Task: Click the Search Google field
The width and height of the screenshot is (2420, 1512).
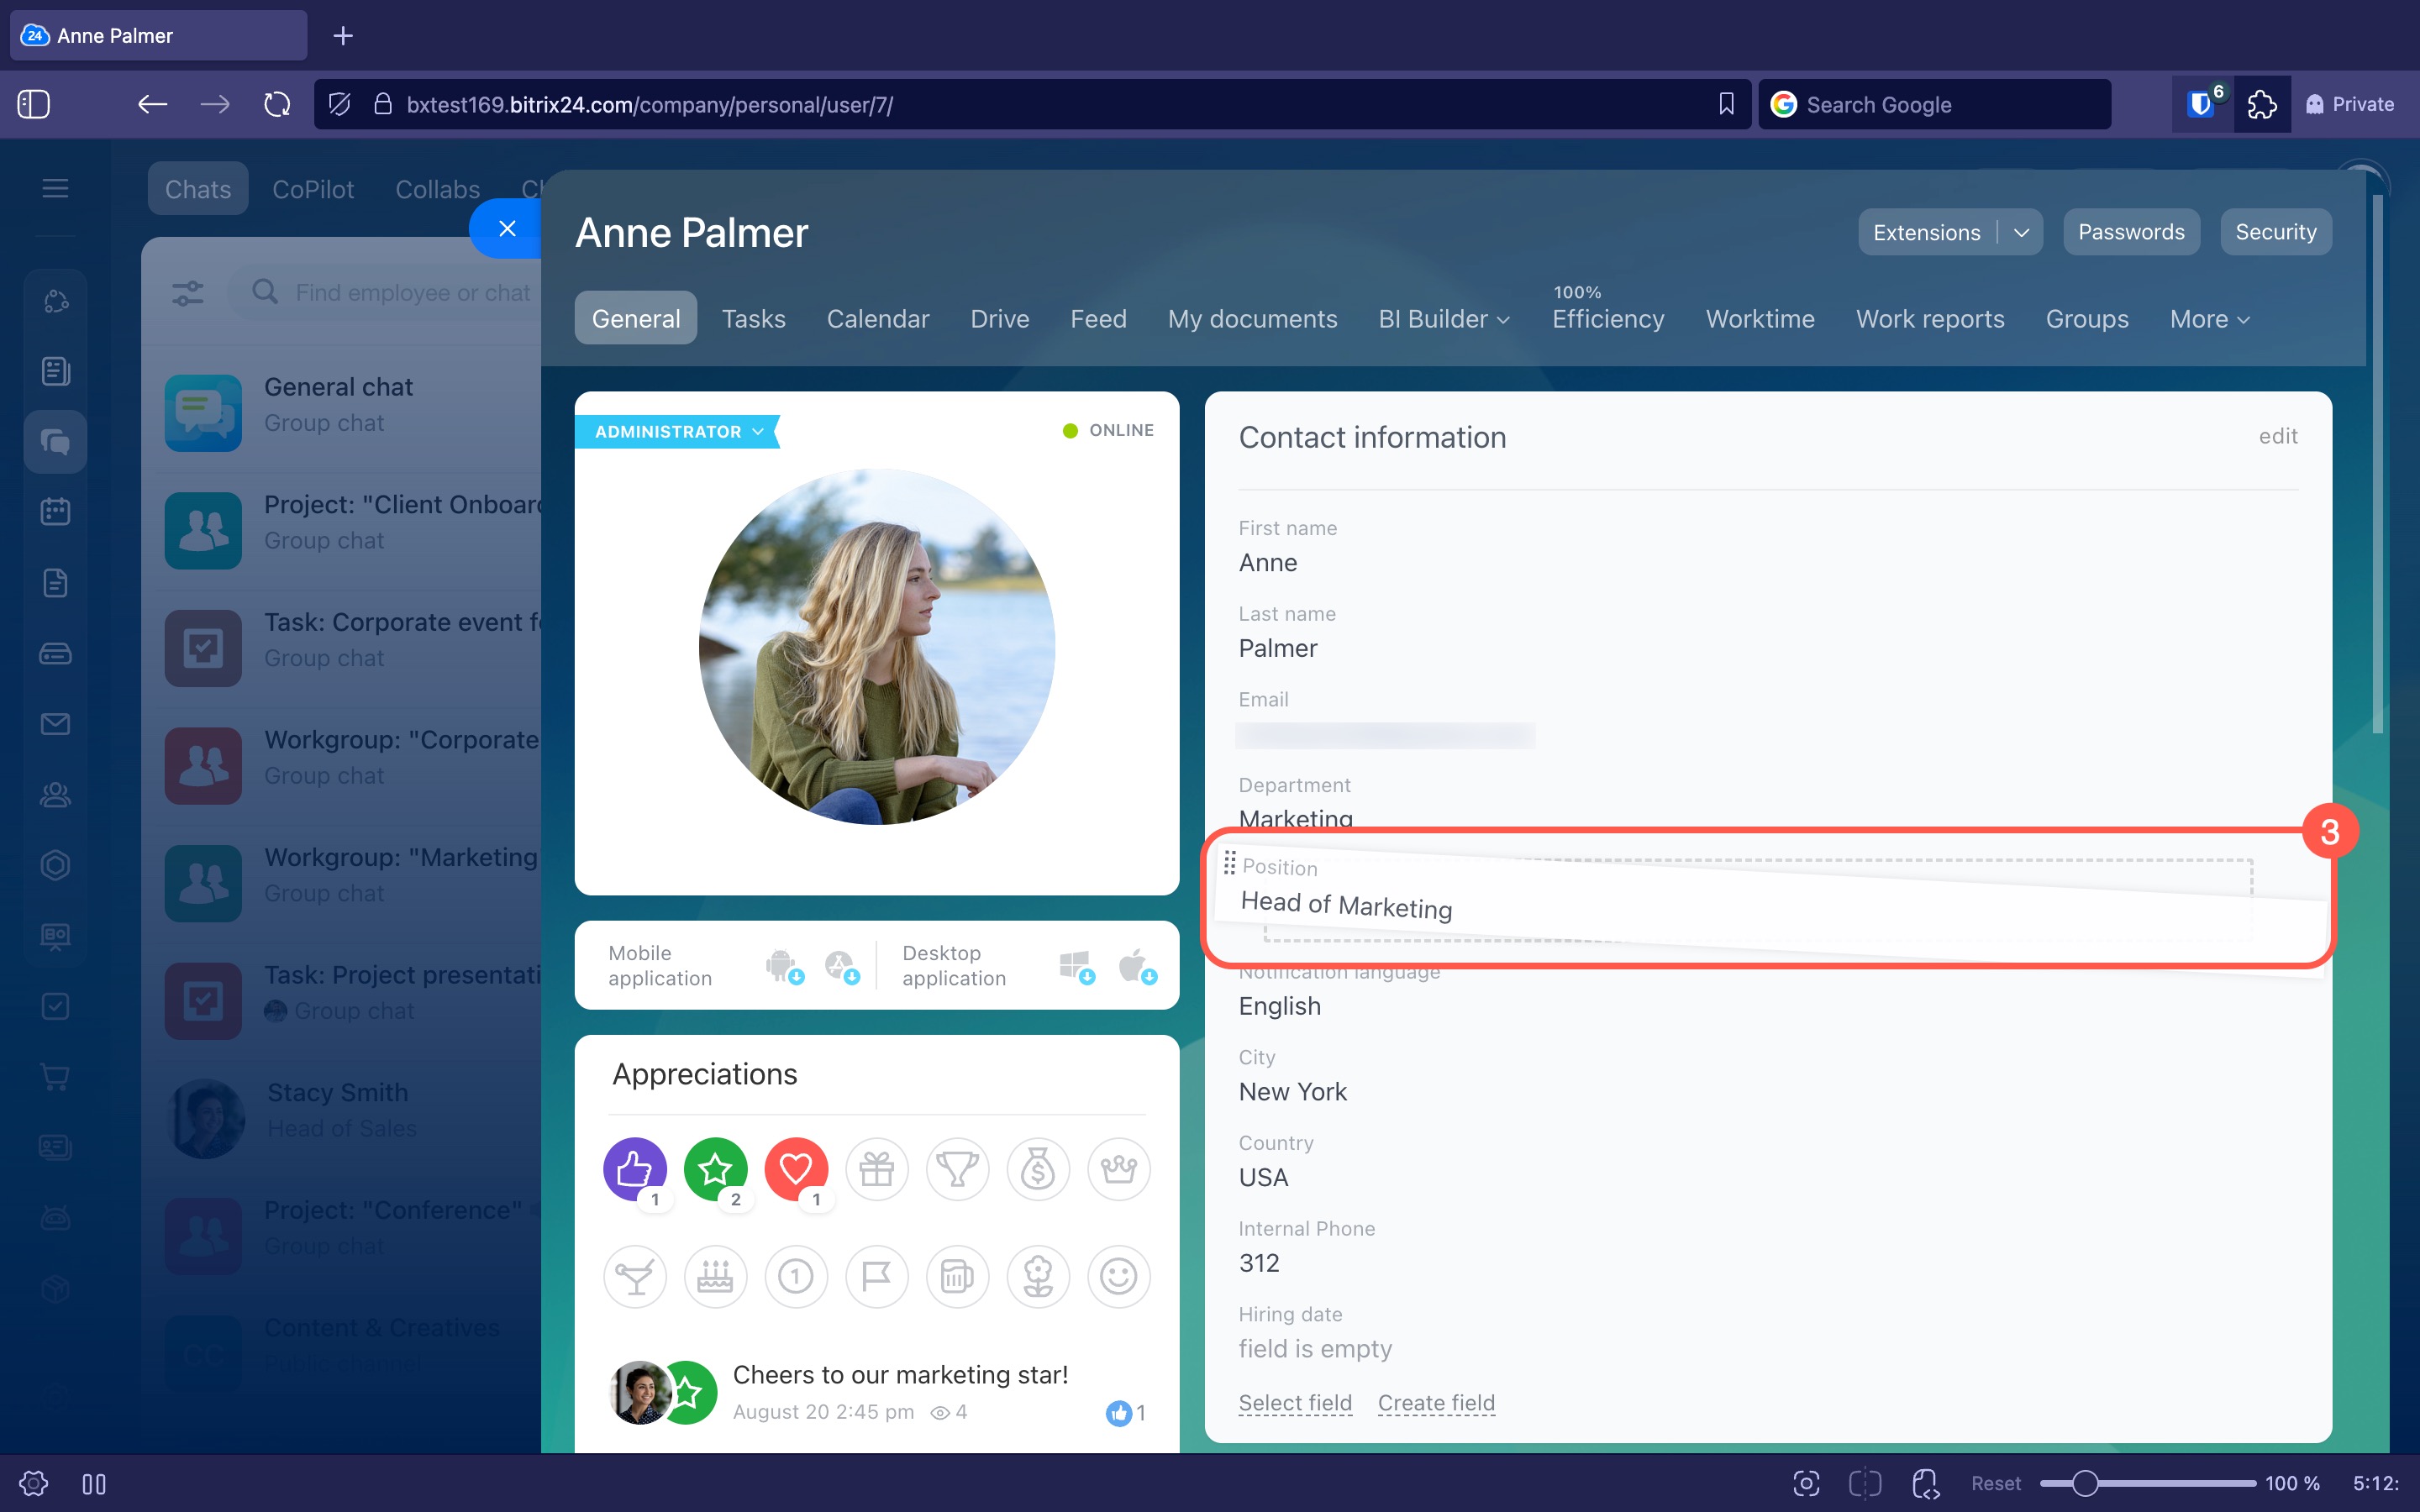Action: (x=1935, y=104)
